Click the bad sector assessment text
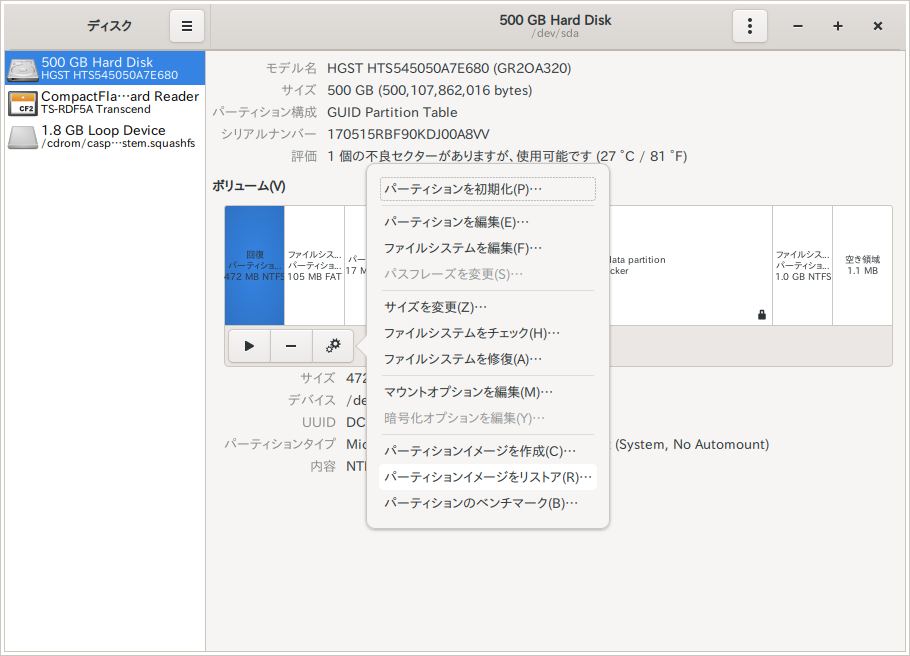The image size is (910, 656). point(507,157)
